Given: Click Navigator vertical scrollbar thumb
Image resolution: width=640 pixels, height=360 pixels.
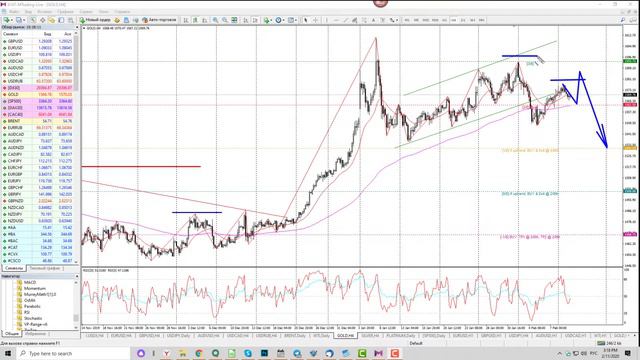Looking at the screenshot, I should pos(76,318).
